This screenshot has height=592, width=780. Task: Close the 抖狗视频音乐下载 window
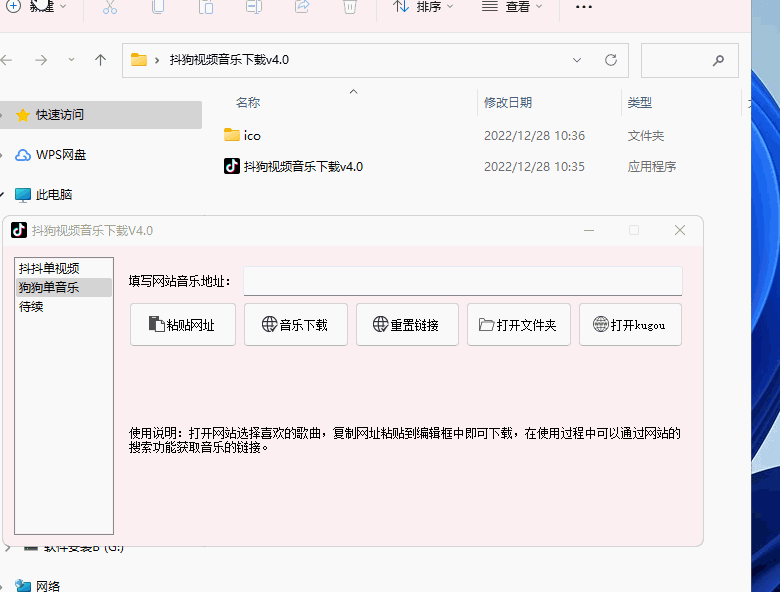tap(680, 230)
